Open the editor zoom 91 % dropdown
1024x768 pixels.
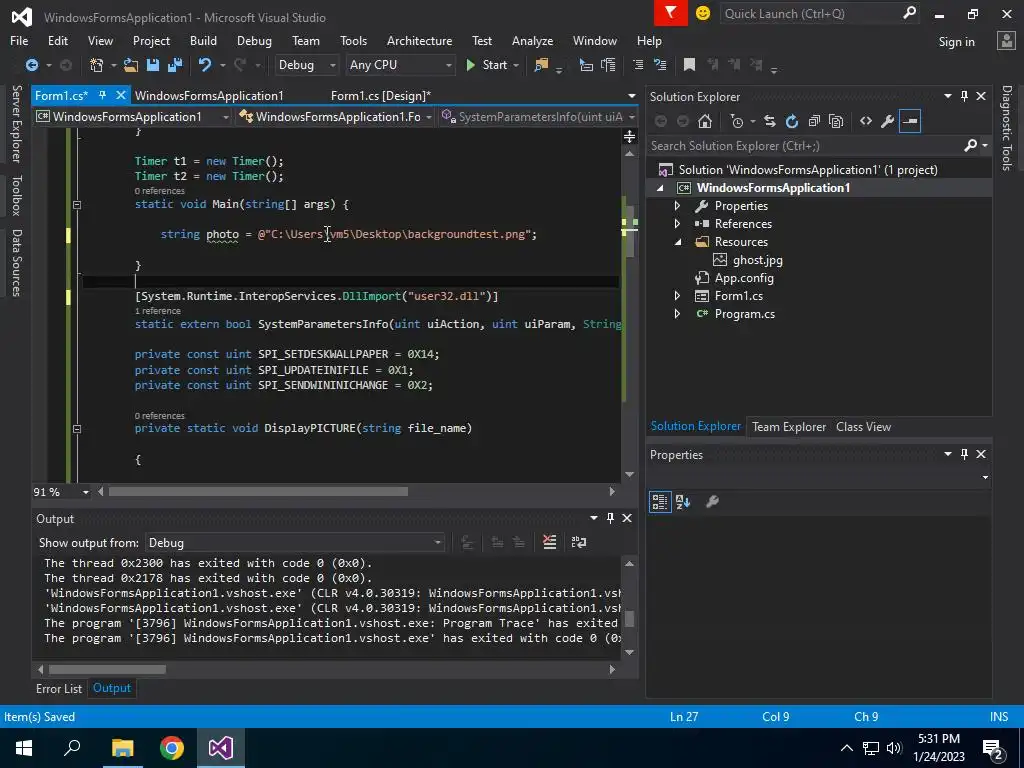pos(86,492)
